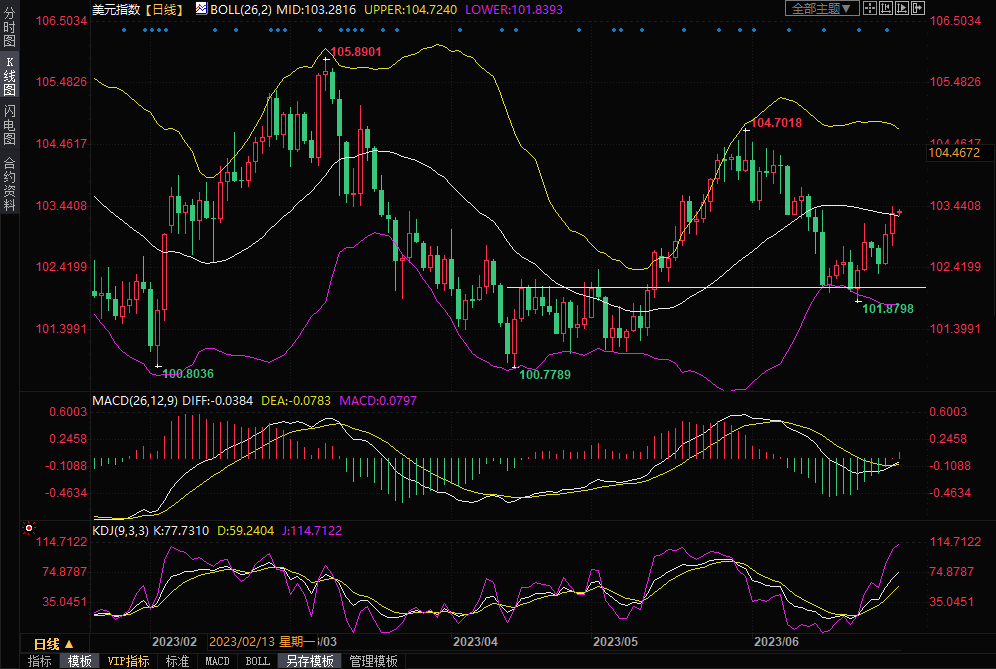Click the interval range measurement icon
This screenshot has width=996, height=669.
click(887, 8)
